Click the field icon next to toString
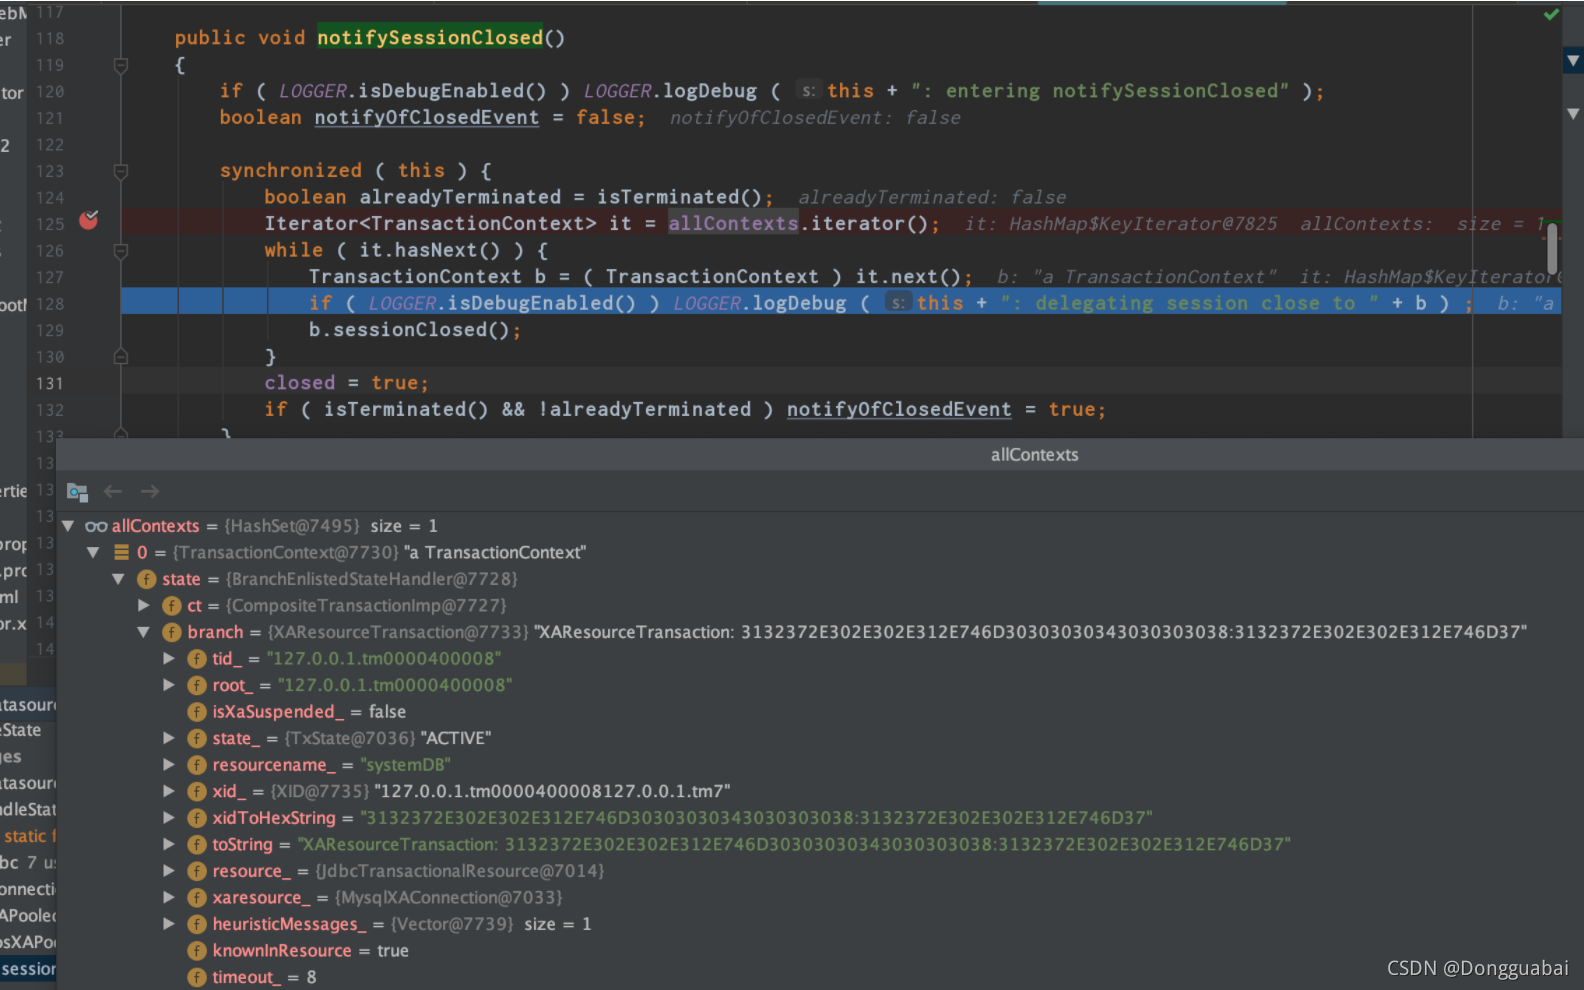The height and width of the screenshot is (990, 1584). click(197, 844)
